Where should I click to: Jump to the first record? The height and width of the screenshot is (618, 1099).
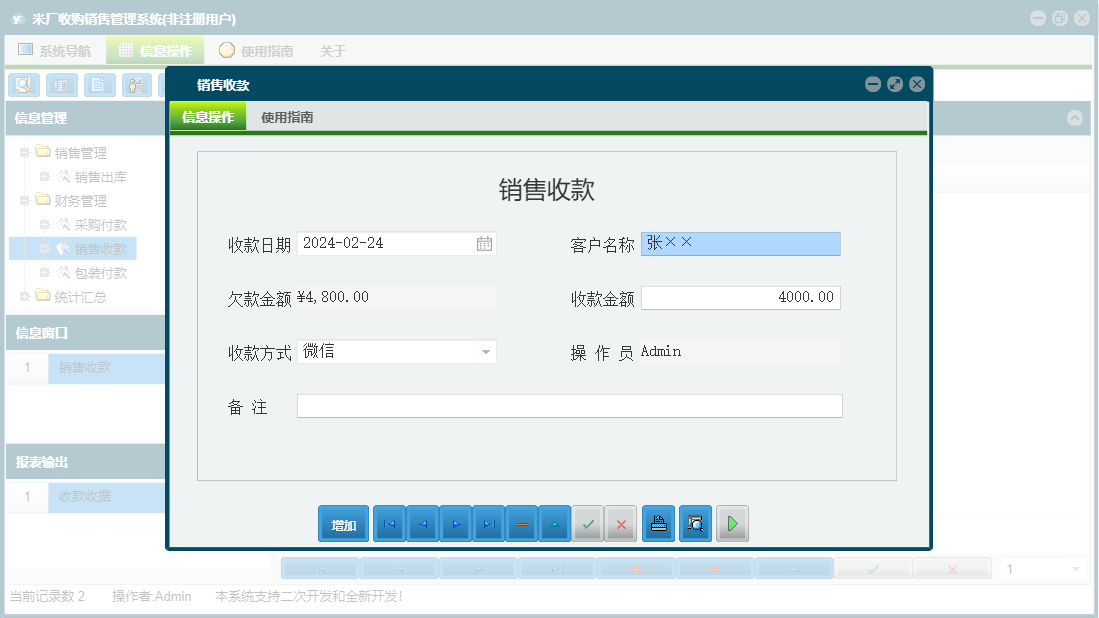(x=389, y=523)
